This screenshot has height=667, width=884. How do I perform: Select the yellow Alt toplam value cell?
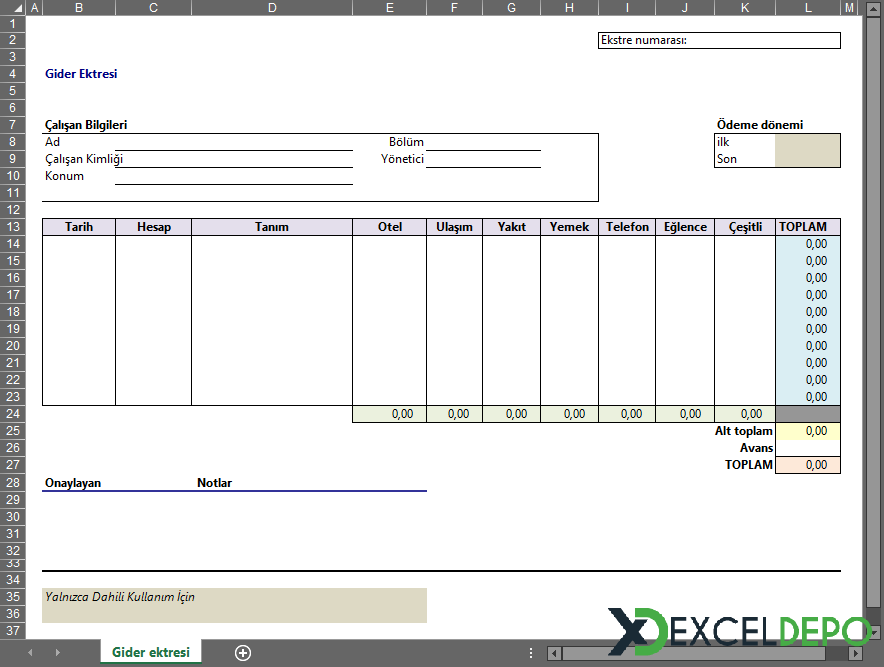coord(807,431)
